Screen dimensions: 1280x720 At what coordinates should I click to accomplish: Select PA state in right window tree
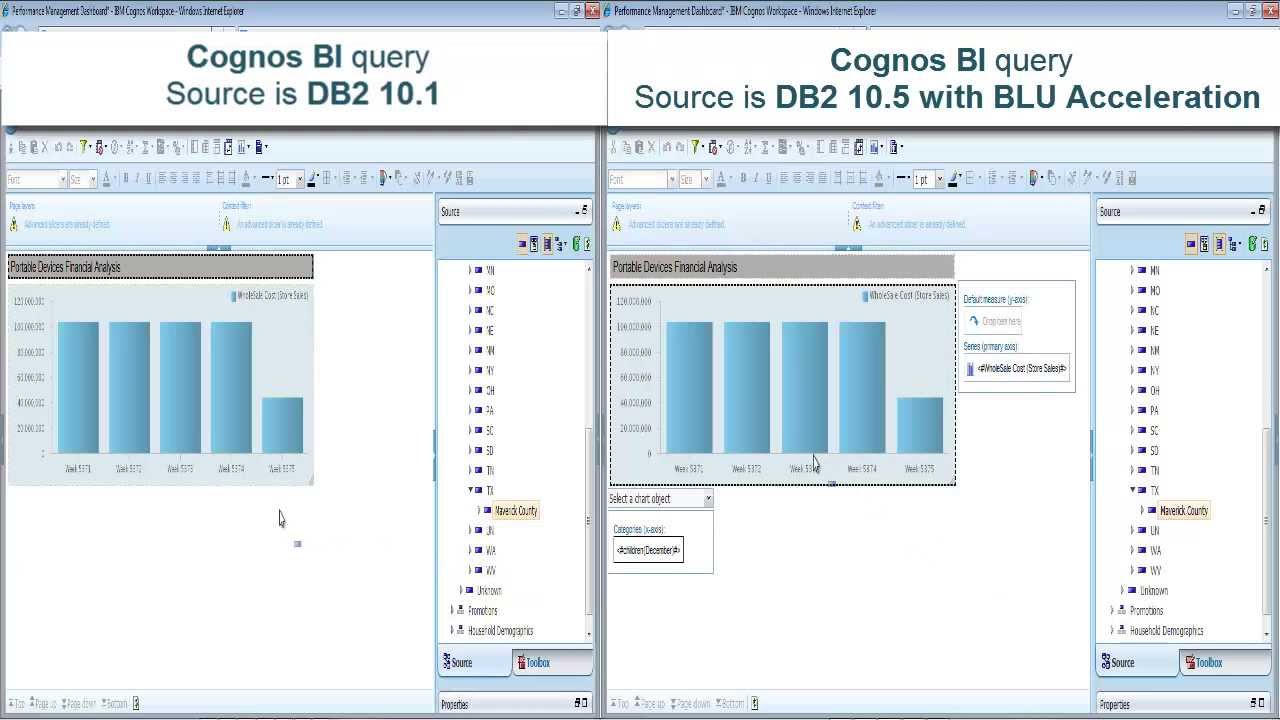pyautogui.click(x=1154, y=410)
